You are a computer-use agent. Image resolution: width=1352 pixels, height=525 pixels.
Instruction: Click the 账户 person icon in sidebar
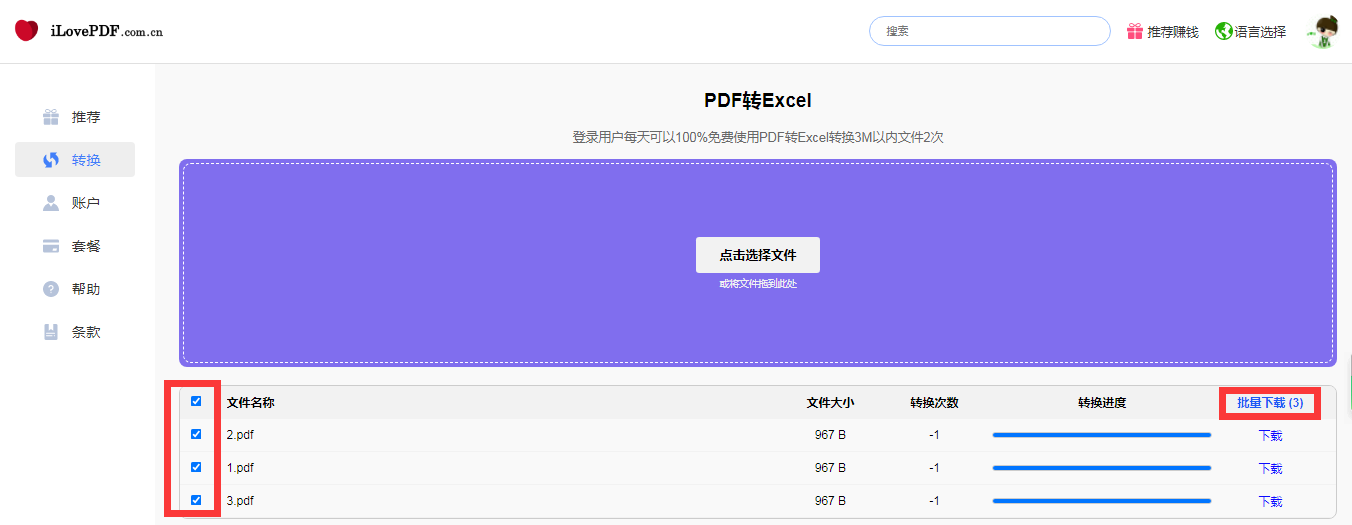(51, 203)
